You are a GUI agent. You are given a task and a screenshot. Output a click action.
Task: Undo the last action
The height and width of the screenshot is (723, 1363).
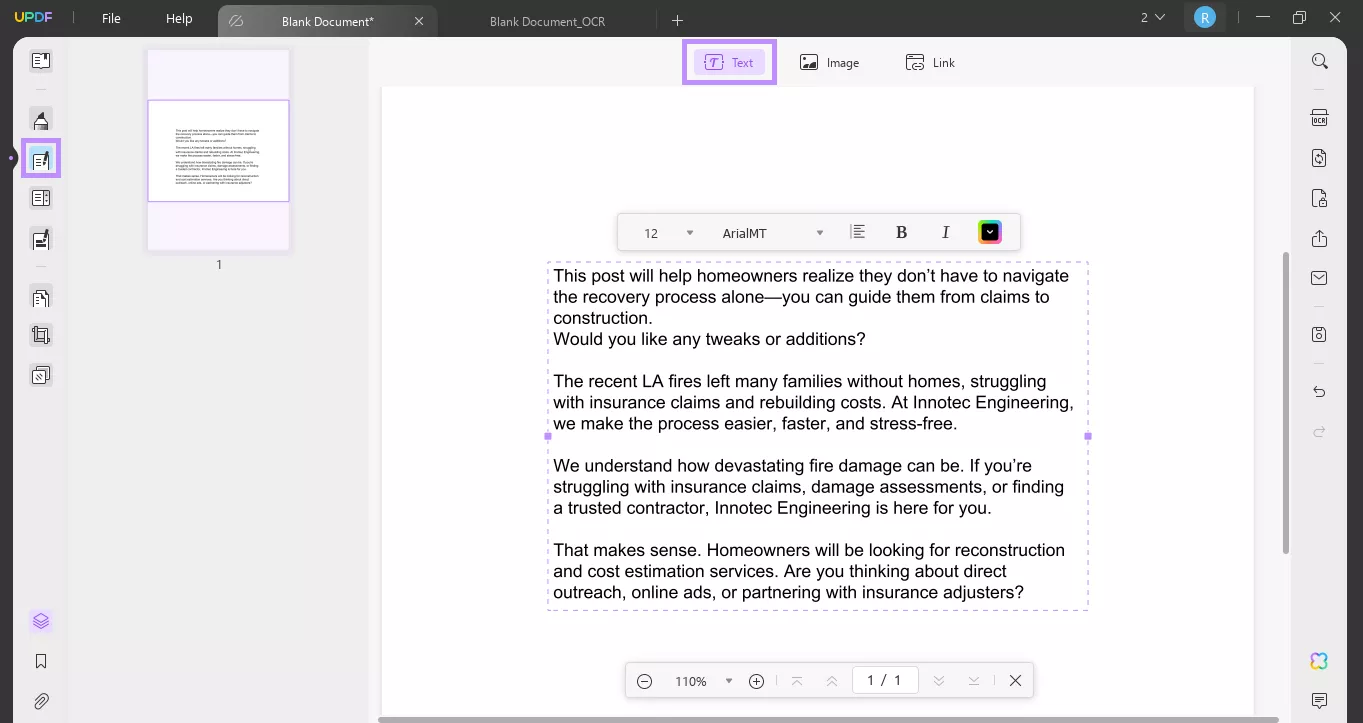click(x=1320, y=392)
